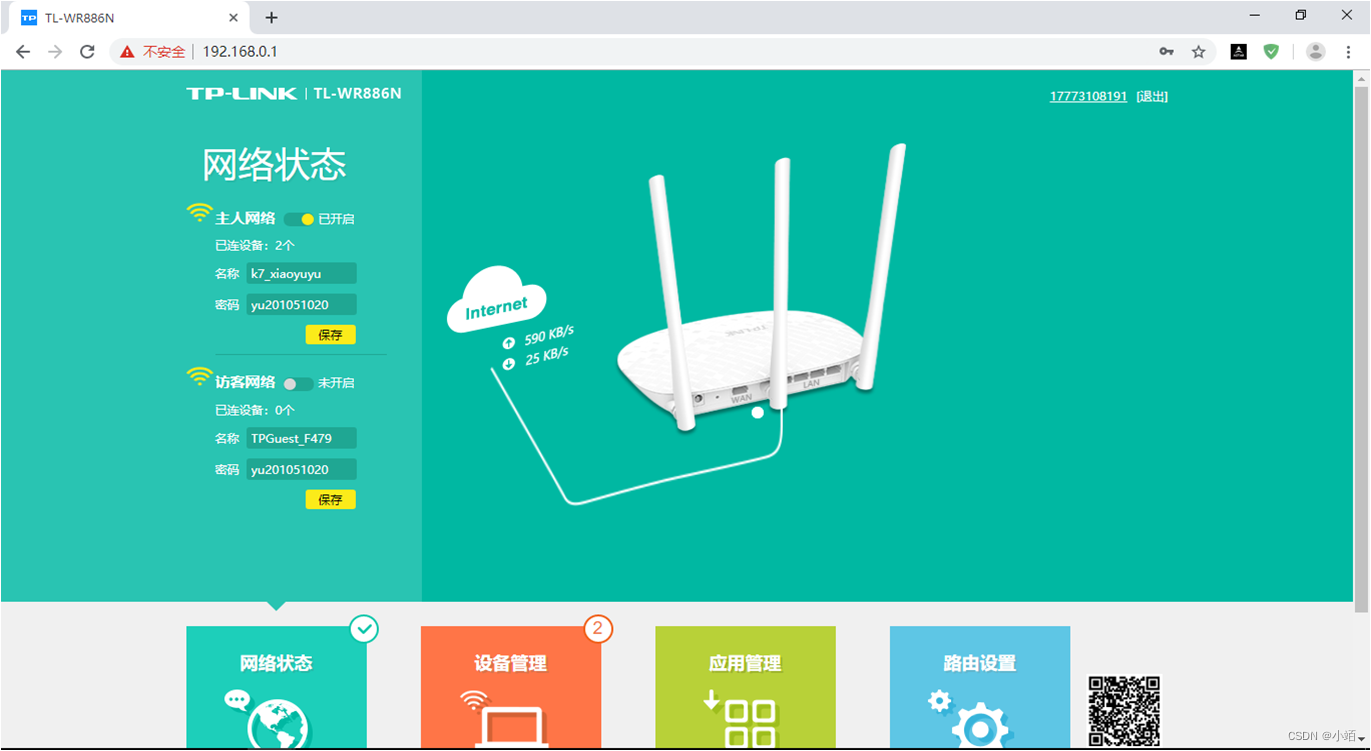Image resolution: width=1371 pixels, height=751 pixels.
Task: Click the 已连设备：2个 text
Action: [255, 245]
